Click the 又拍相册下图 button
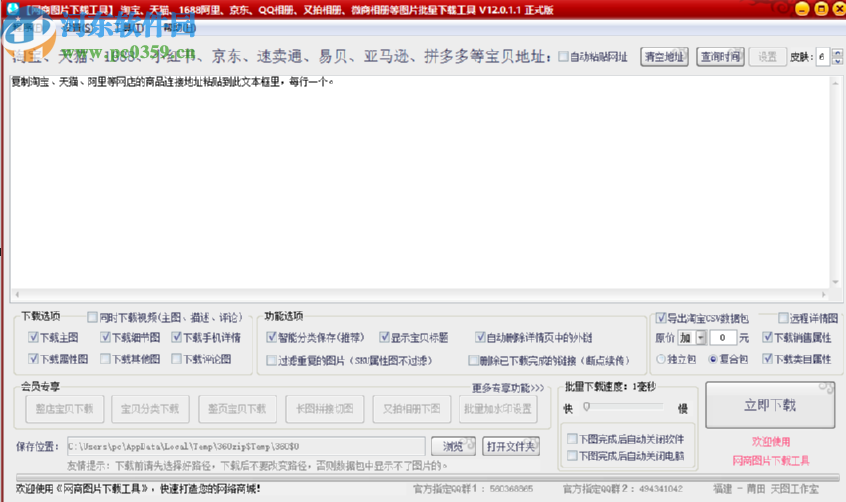This screenshot has width=846, height=502. tap(412, 409)
